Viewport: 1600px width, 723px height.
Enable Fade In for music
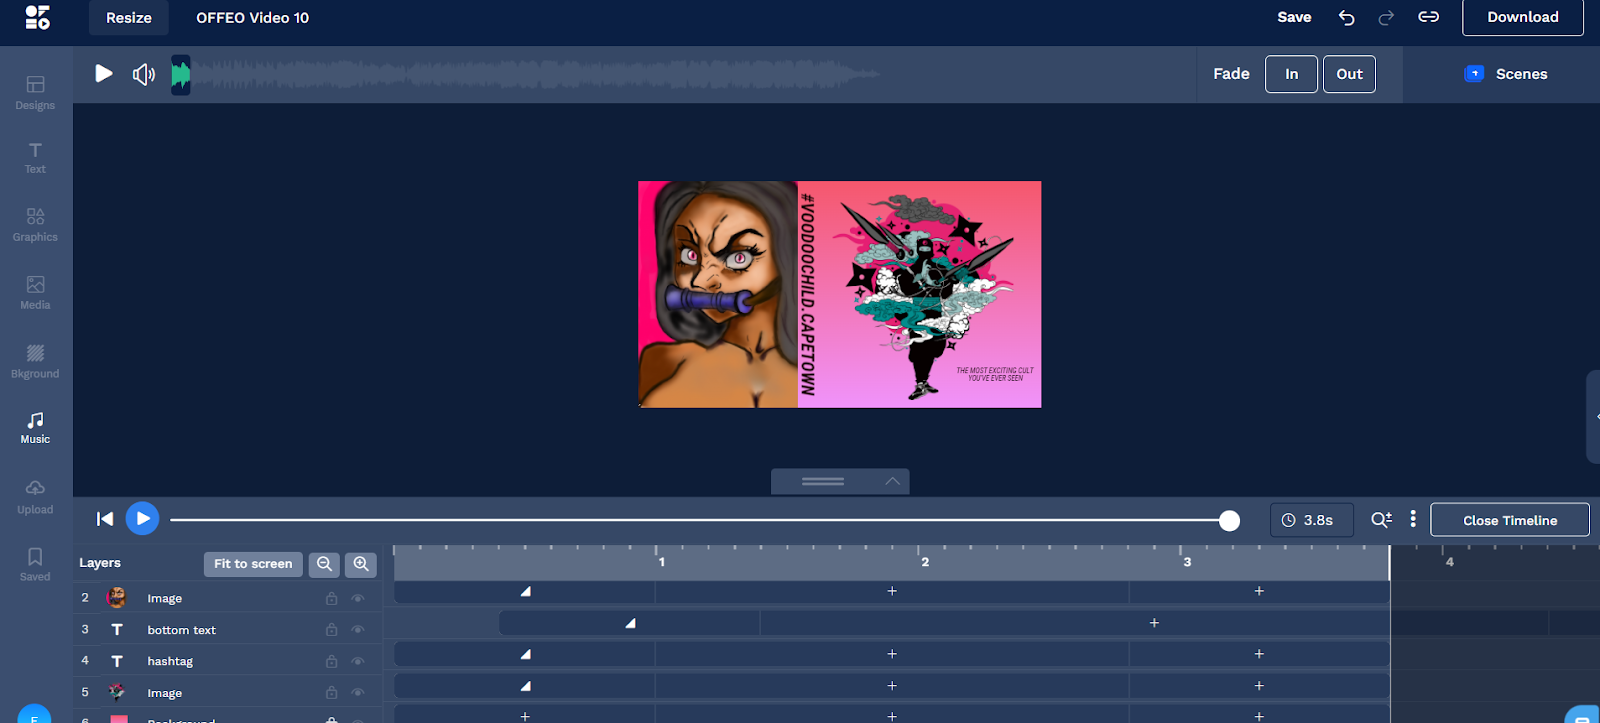1291,74
